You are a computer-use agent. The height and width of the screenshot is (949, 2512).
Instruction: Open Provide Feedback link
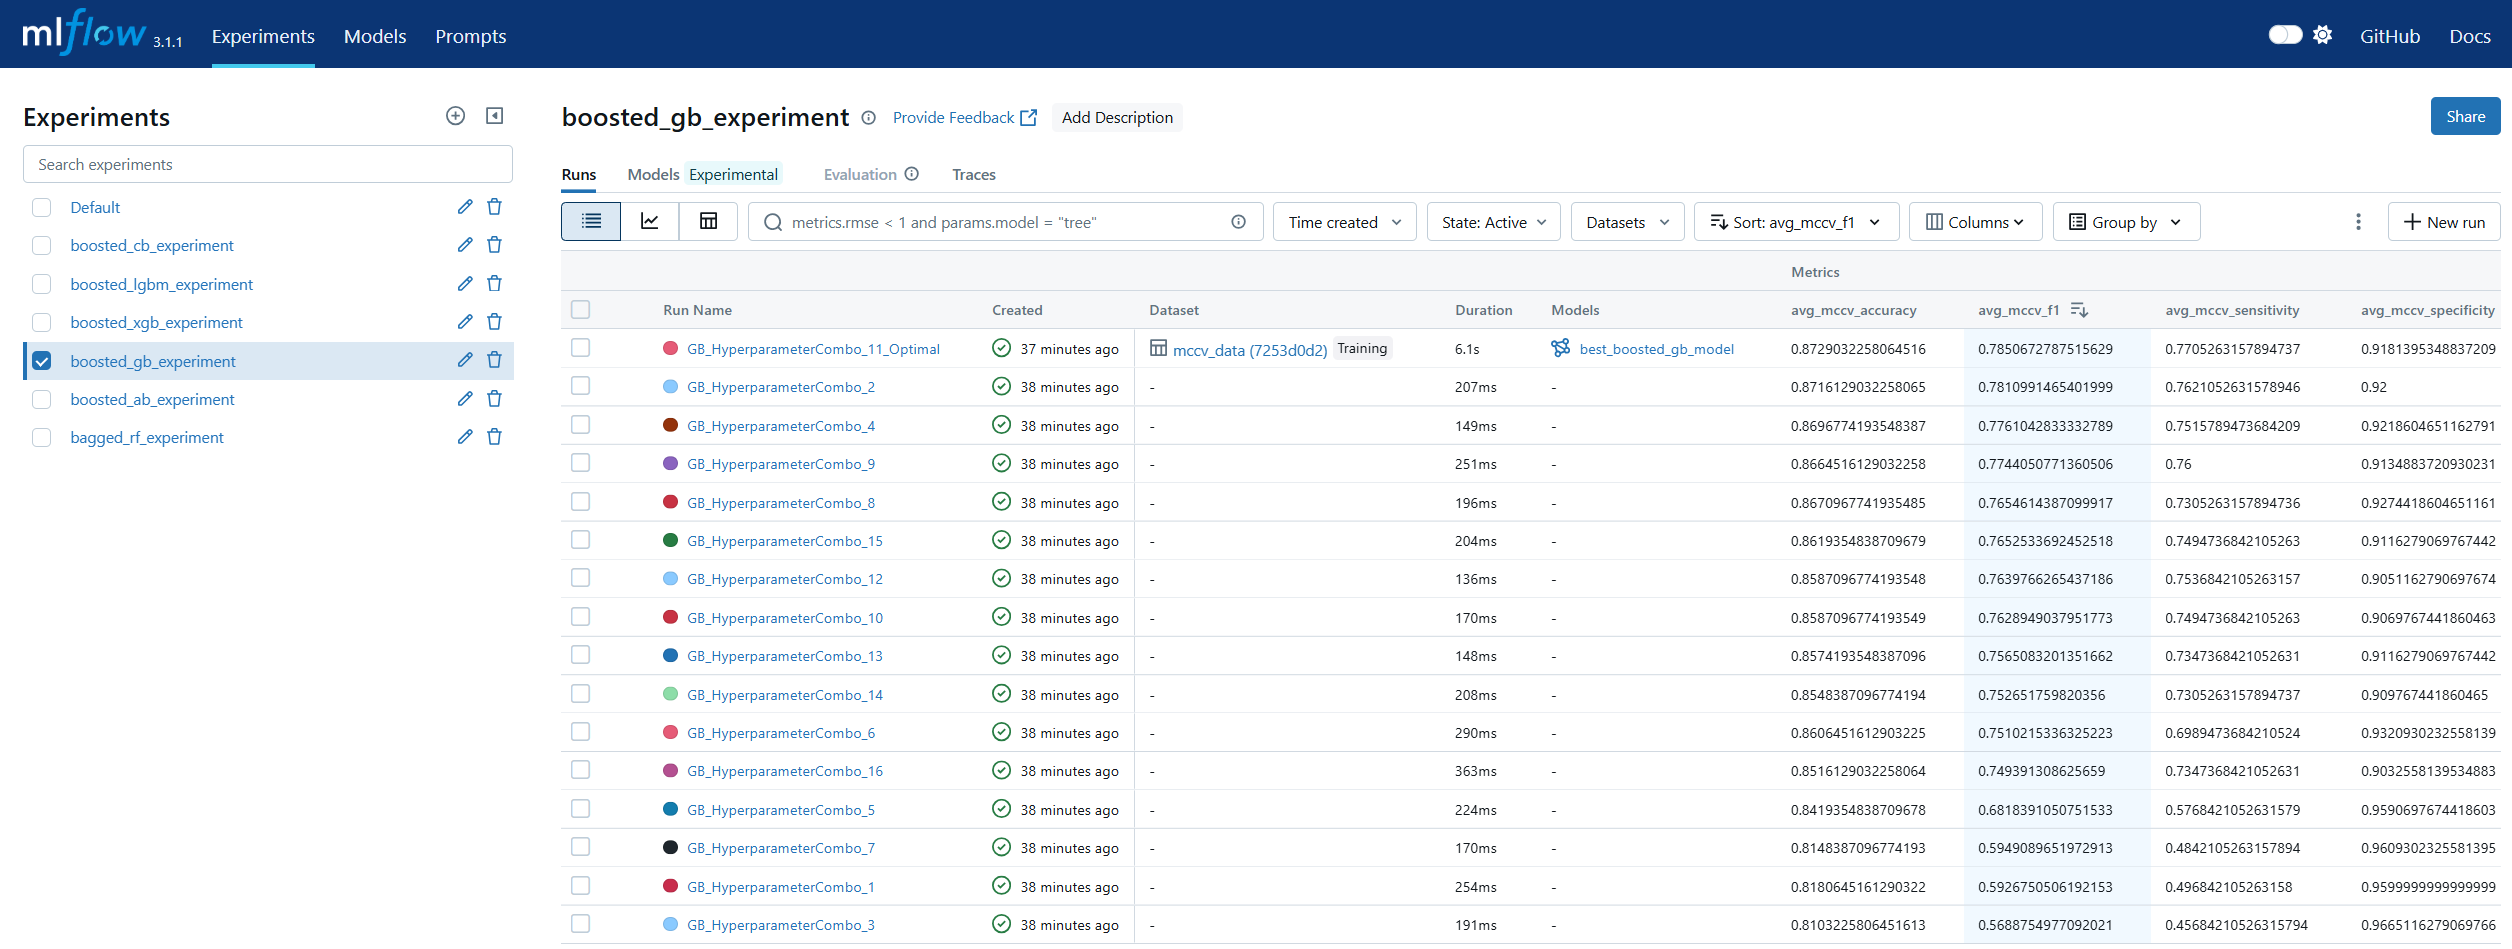[965, 117]
